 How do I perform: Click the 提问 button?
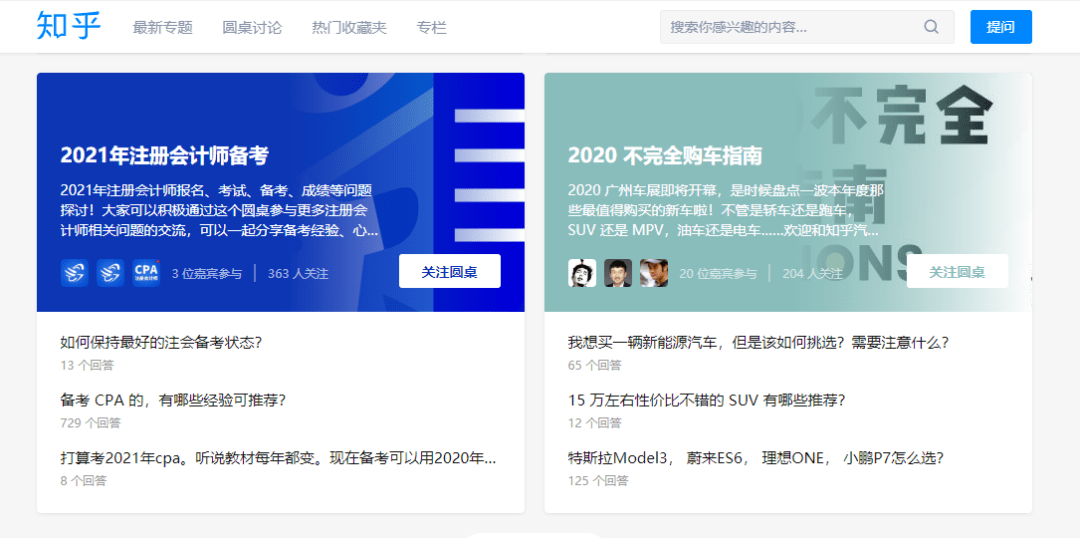click(x=1001, y=27)
